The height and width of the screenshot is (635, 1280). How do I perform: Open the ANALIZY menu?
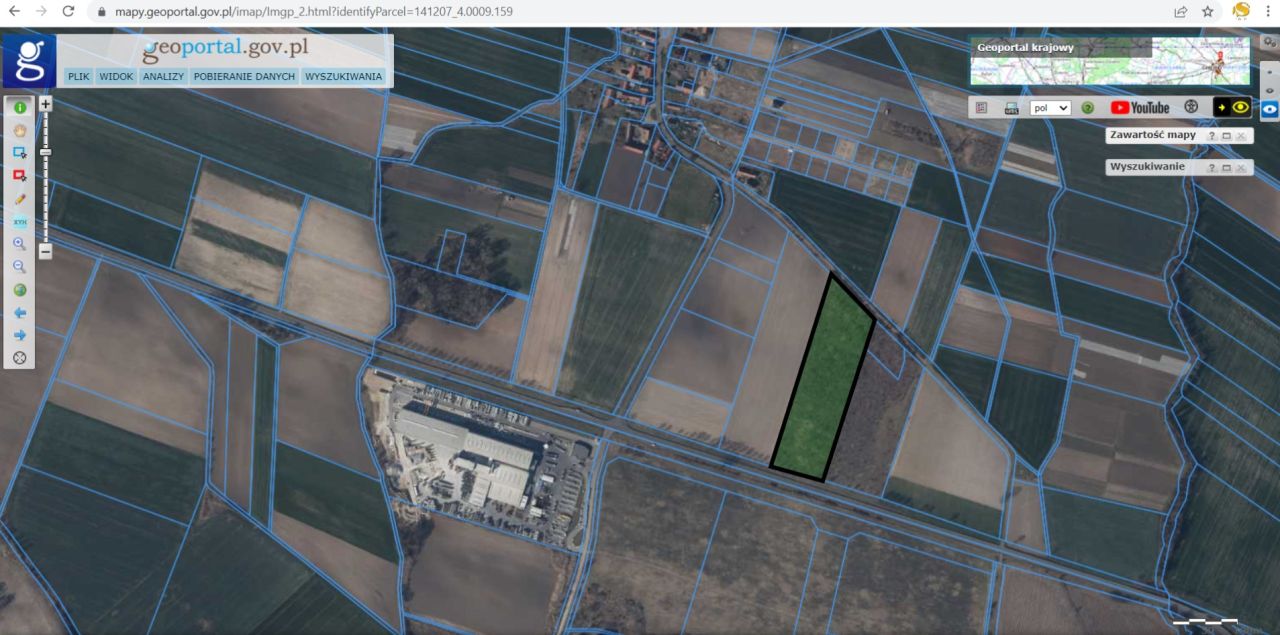pos(163,76)
